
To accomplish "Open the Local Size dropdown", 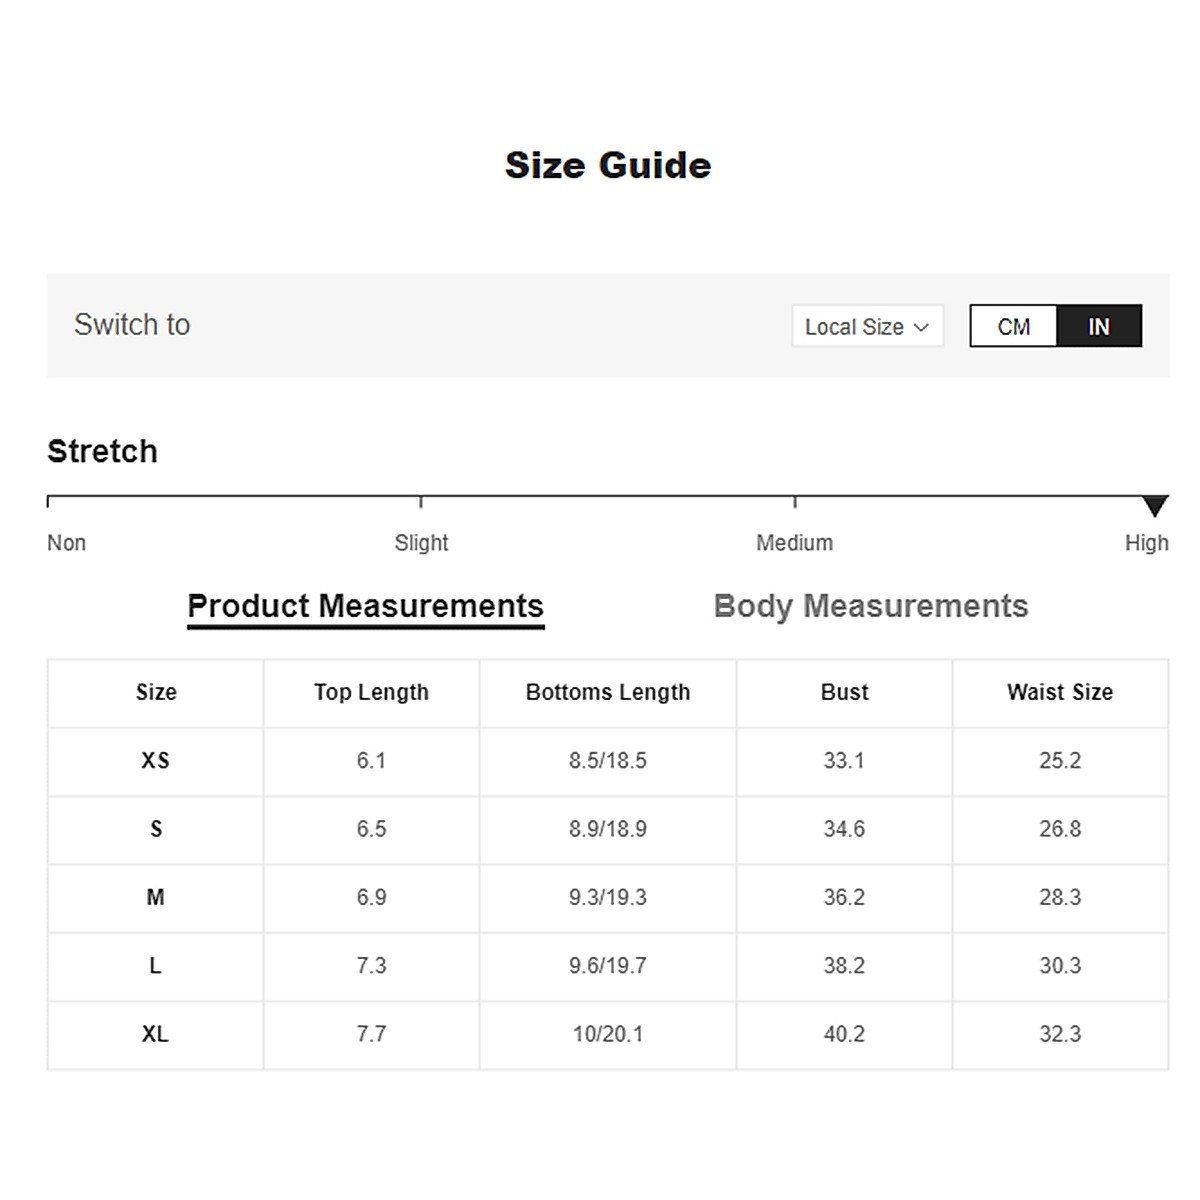I will [866, 327].
